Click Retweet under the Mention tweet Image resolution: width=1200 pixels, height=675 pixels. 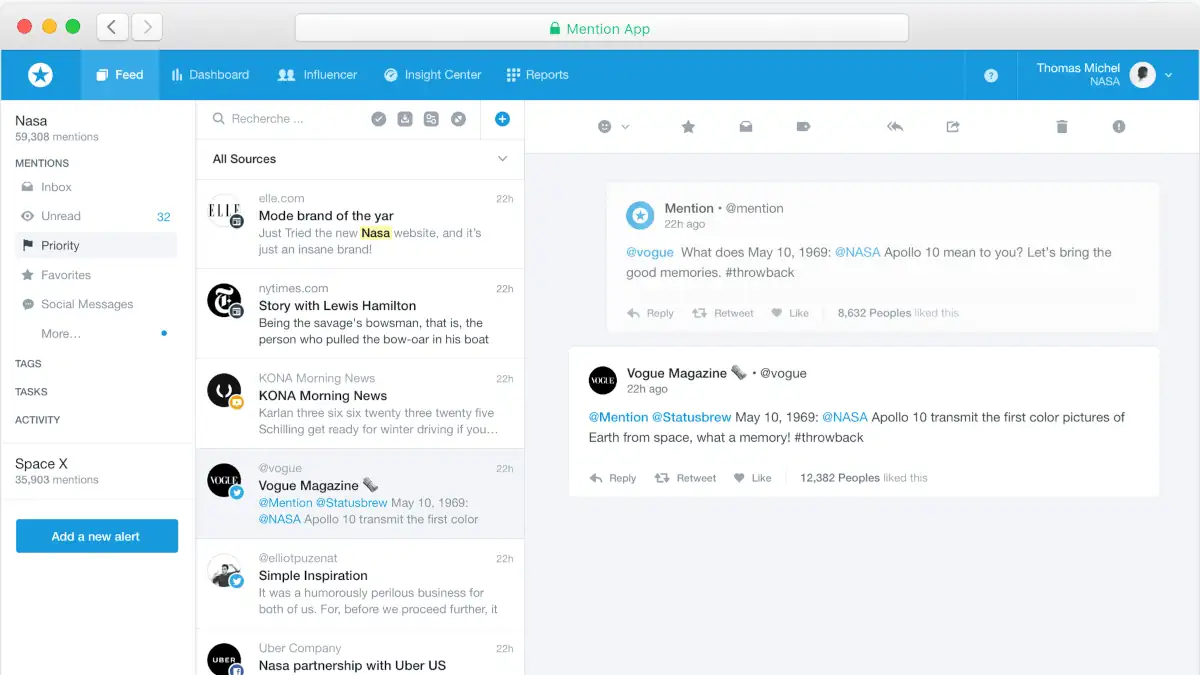click(x=723, y=313)
